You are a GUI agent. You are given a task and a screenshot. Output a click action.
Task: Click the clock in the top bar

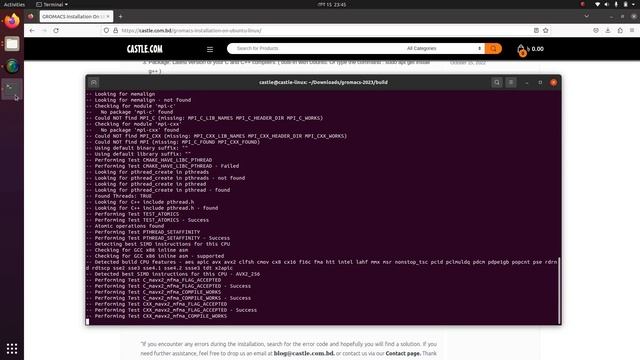tap(331, 4)
